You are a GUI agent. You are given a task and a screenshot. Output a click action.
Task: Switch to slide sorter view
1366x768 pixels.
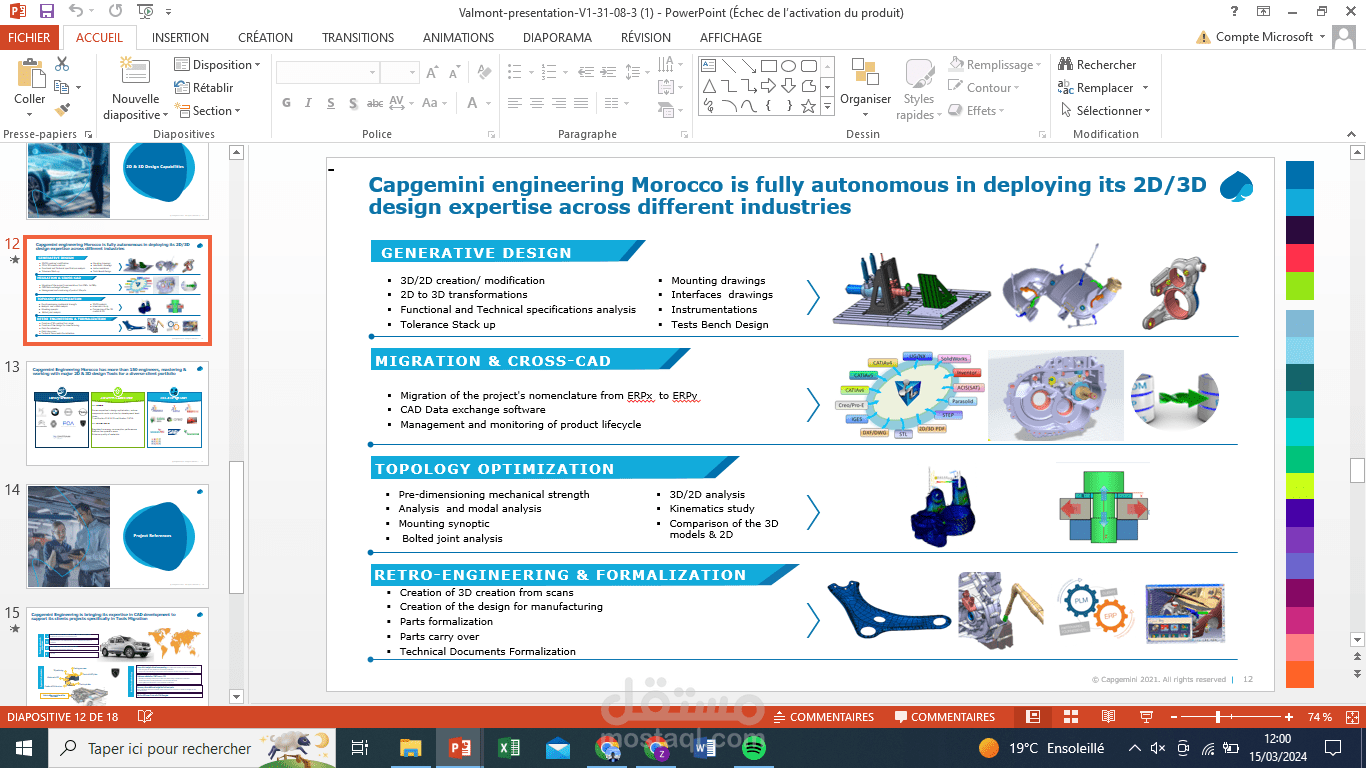pyautogui.click(x=1071, y=717)
